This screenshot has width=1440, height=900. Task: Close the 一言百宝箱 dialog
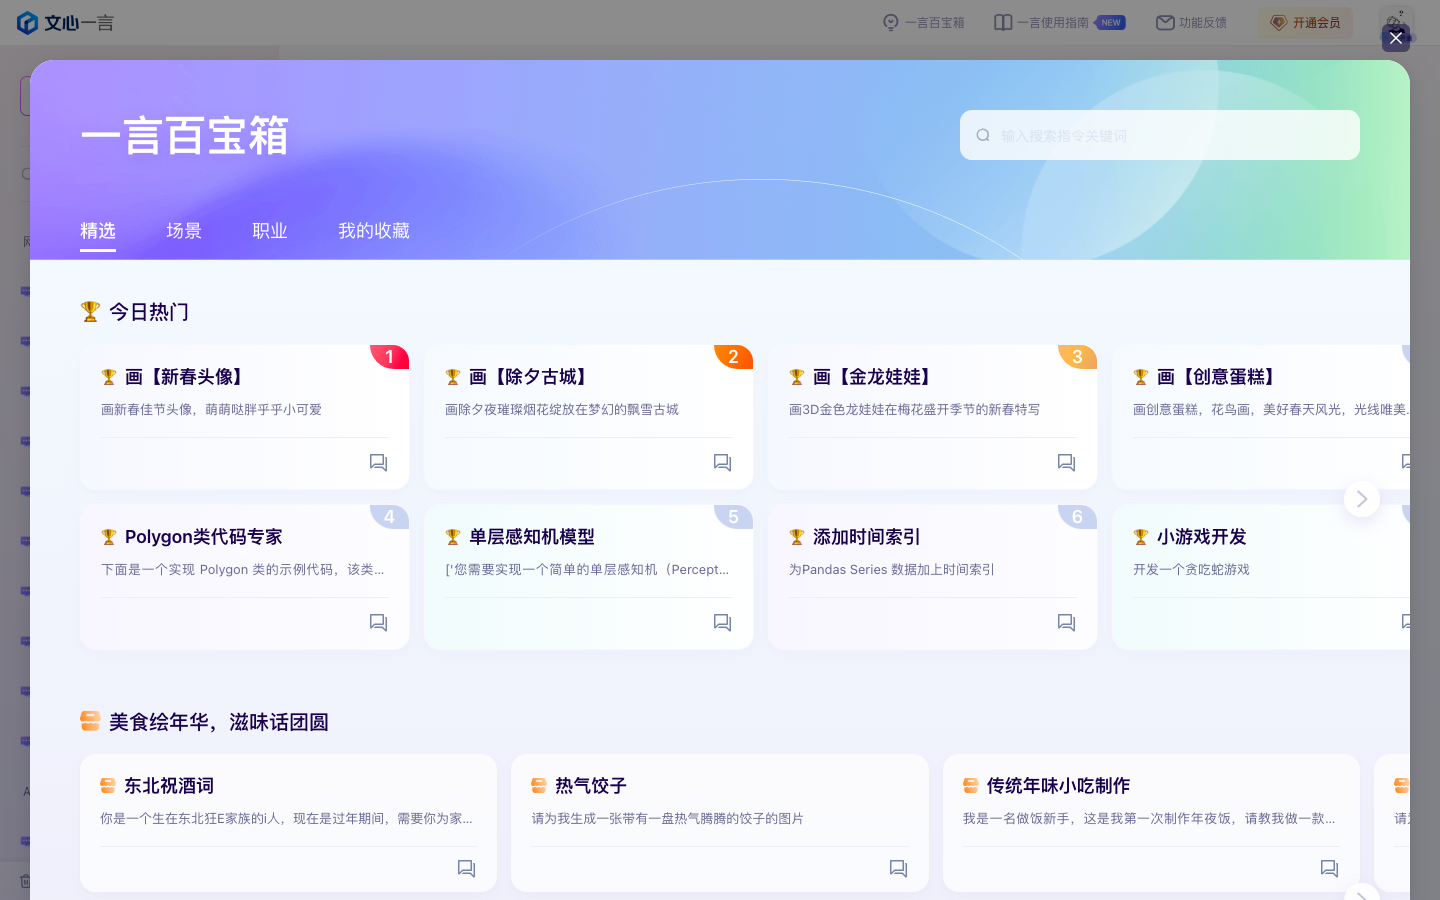click(1395, 38)
